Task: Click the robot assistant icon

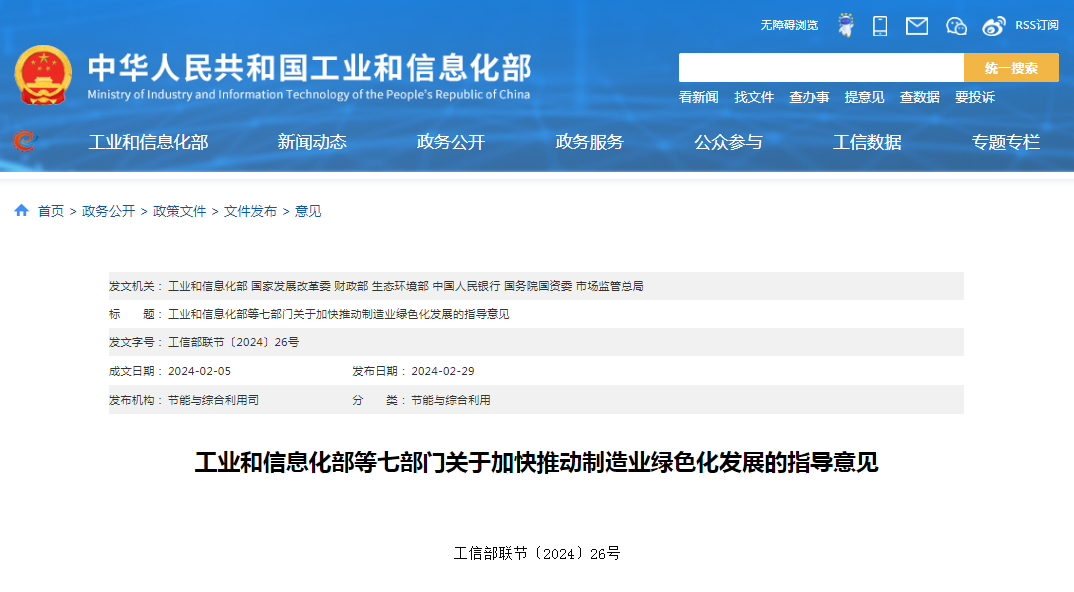Action: pos(846,25)
